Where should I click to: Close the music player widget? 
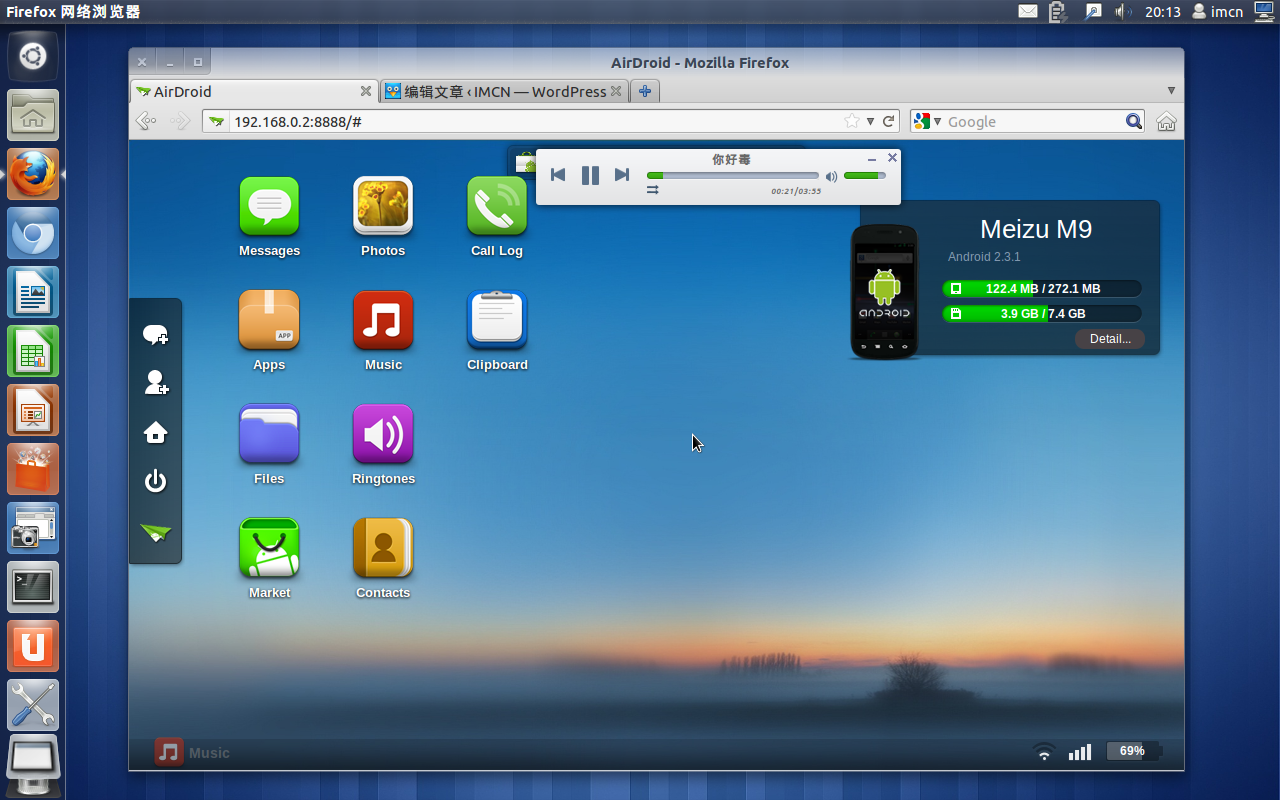892,158
